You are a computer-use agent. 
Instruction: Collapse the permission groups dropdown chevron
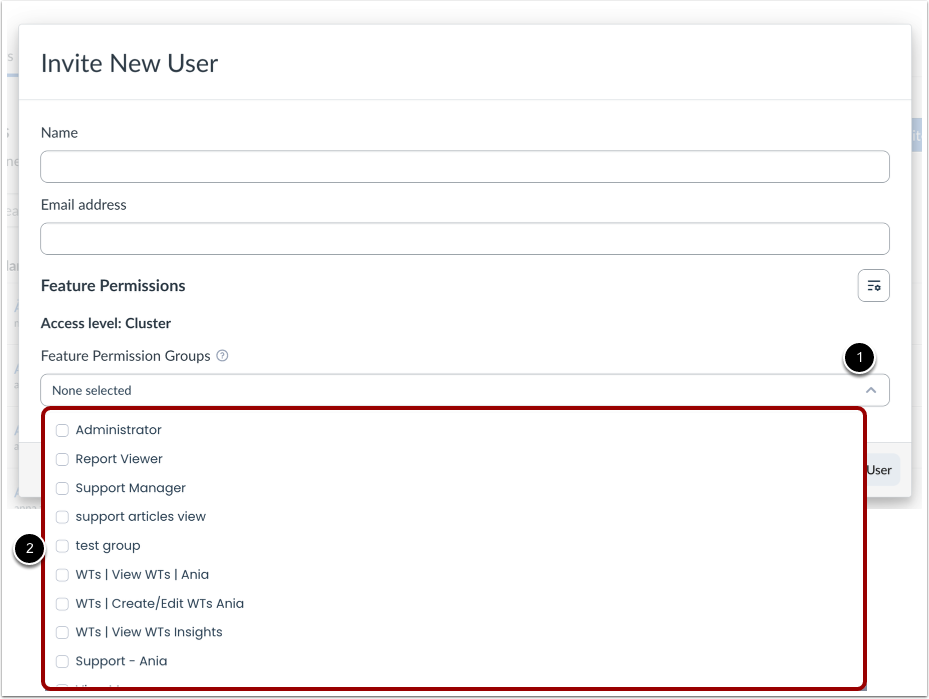(x=873, y=390)
